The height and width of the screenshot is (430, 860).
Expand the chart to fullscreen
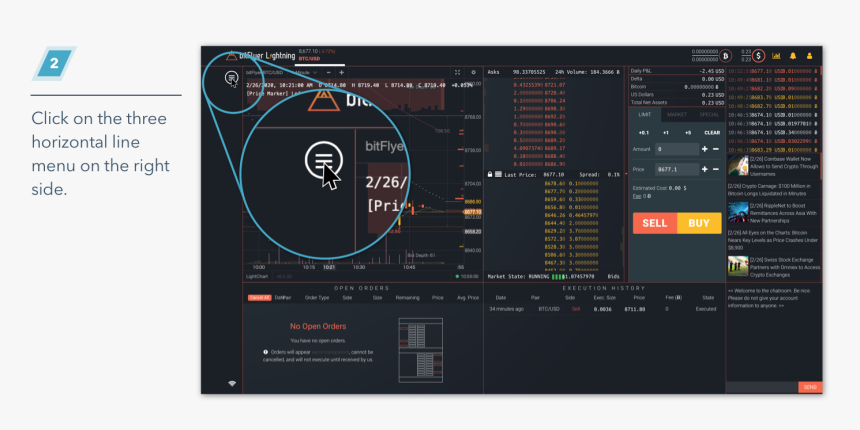pyautogui.click(x=457, y=72)
